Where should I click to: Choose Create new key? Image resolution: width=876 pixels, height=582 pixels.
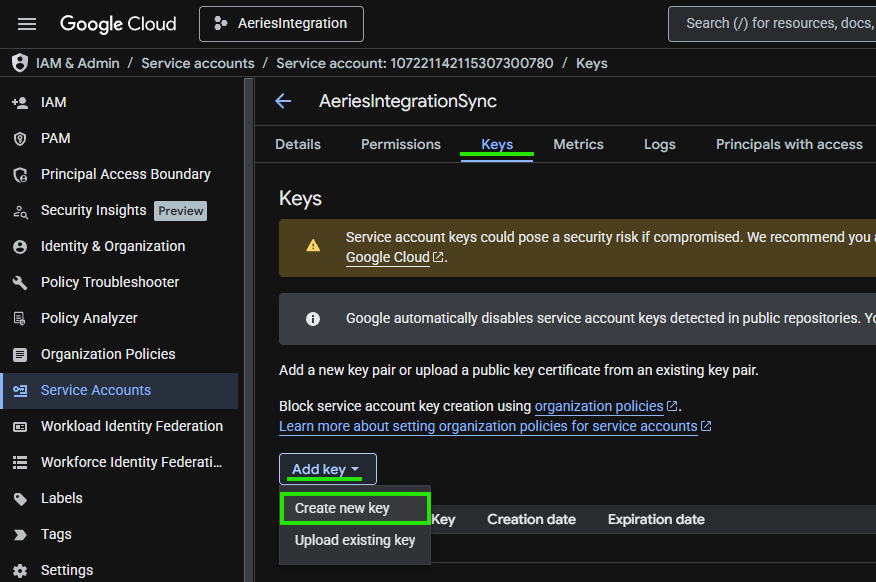[x=355, y=508]
